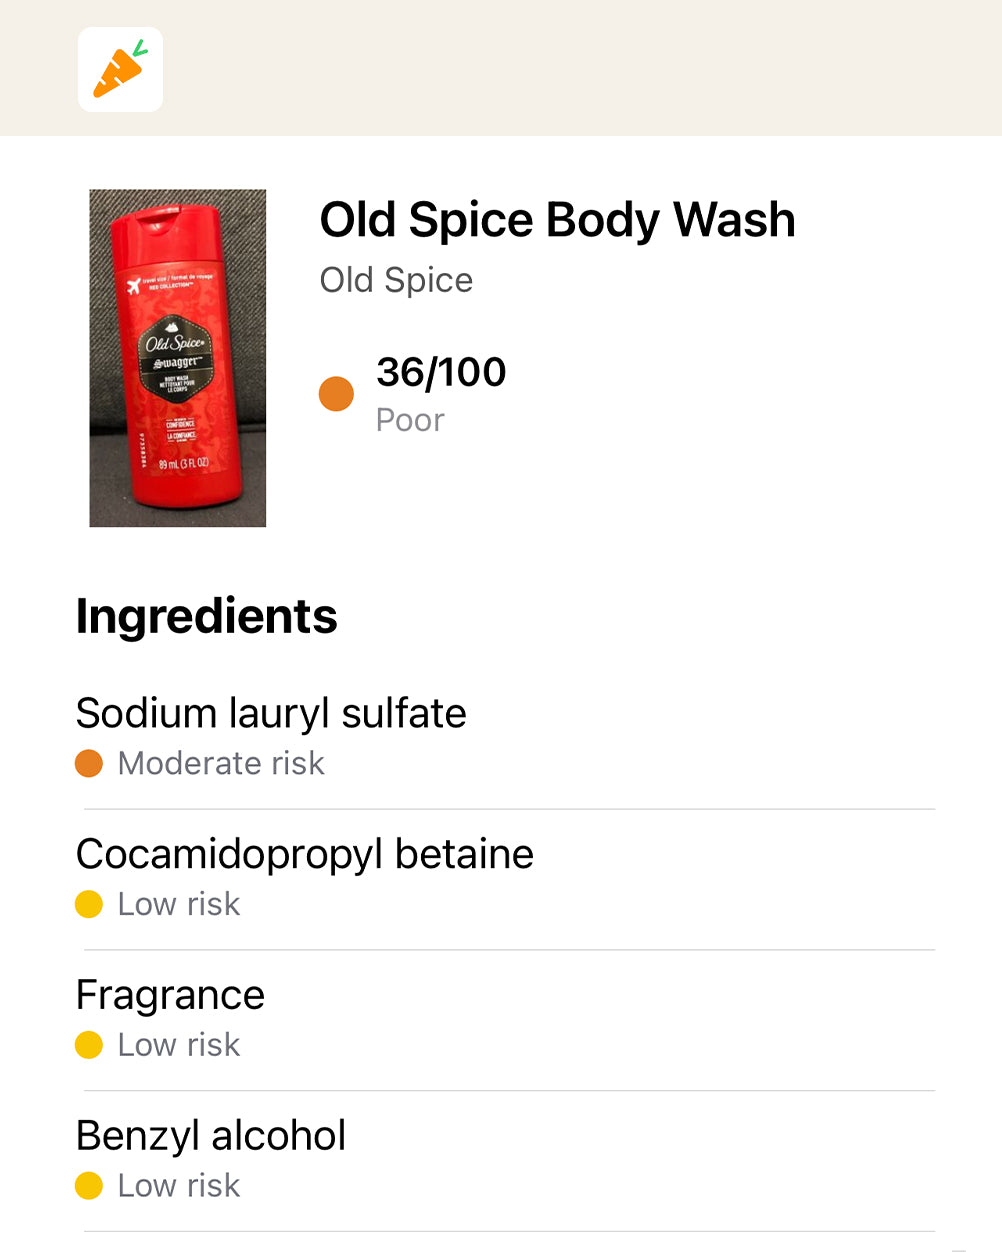The width and height of the screenshot is (1002, 1252).
Task: Tap the carrot app logo icon
Action: (120, 69)
